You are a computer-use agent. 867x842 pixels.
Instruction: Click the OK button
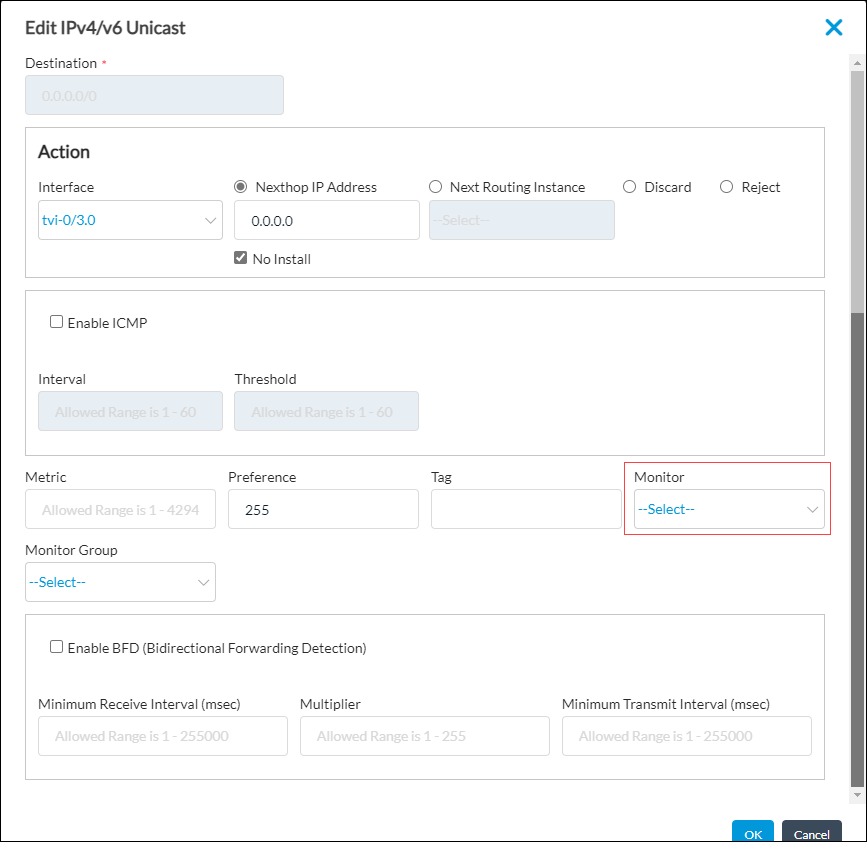point(752,832)
